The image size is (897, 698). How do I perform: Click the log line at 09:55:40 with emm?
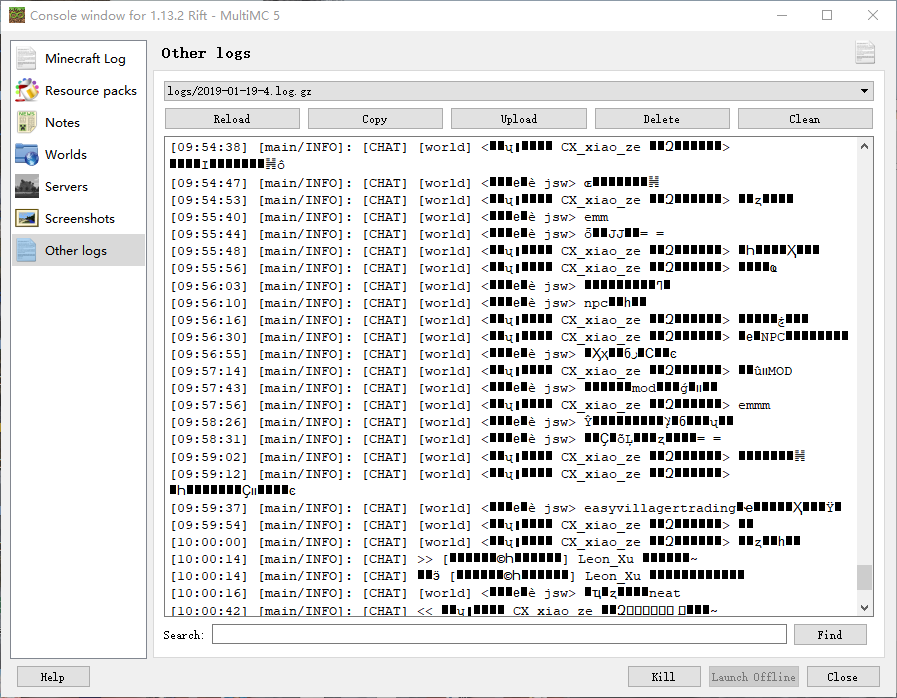[389, 217]
